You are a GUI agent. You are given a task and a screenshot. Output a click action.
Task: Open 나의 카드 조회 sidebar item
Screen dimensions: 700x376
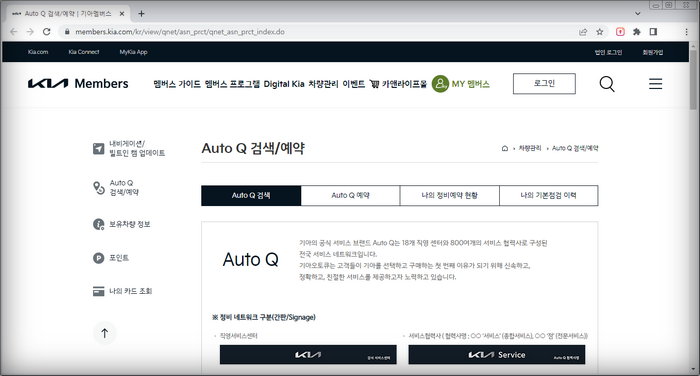point(130,291)
